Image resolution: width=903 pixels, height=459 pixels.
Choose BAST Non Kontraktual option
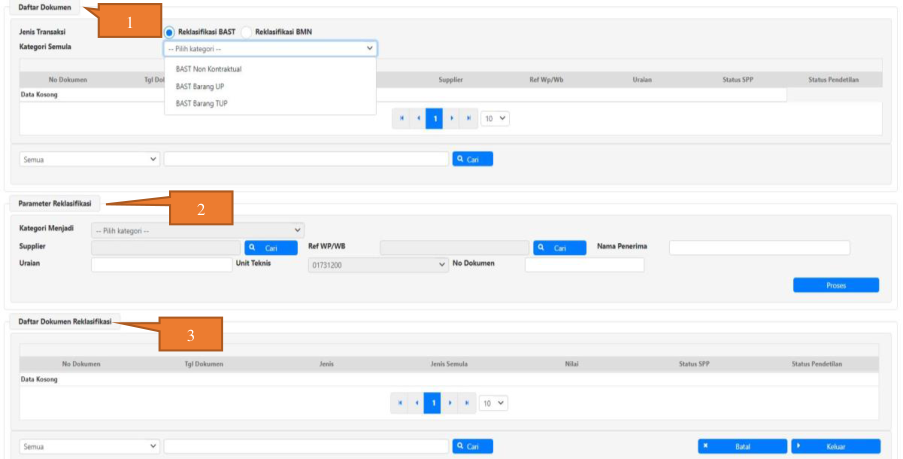(209, 69)
